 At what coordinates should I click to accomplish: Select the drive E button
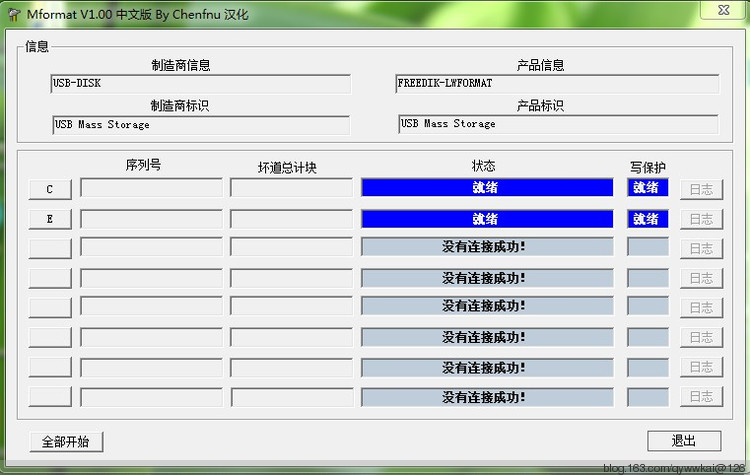(50, 219)
